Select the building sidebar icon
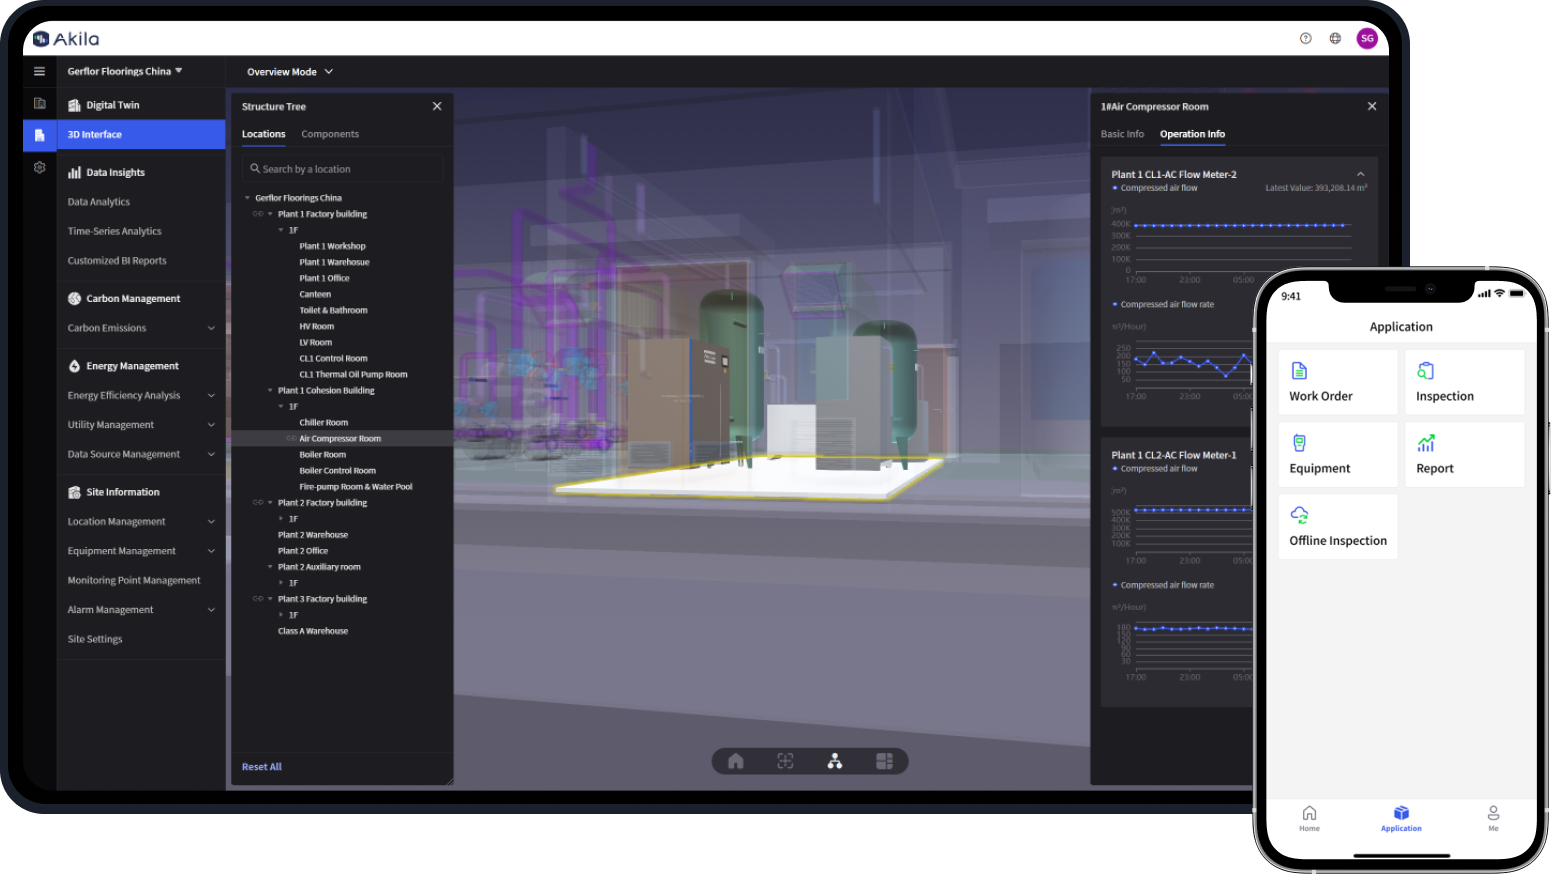The width and height of the screenshot is (1554, 874). pos(39,103)
